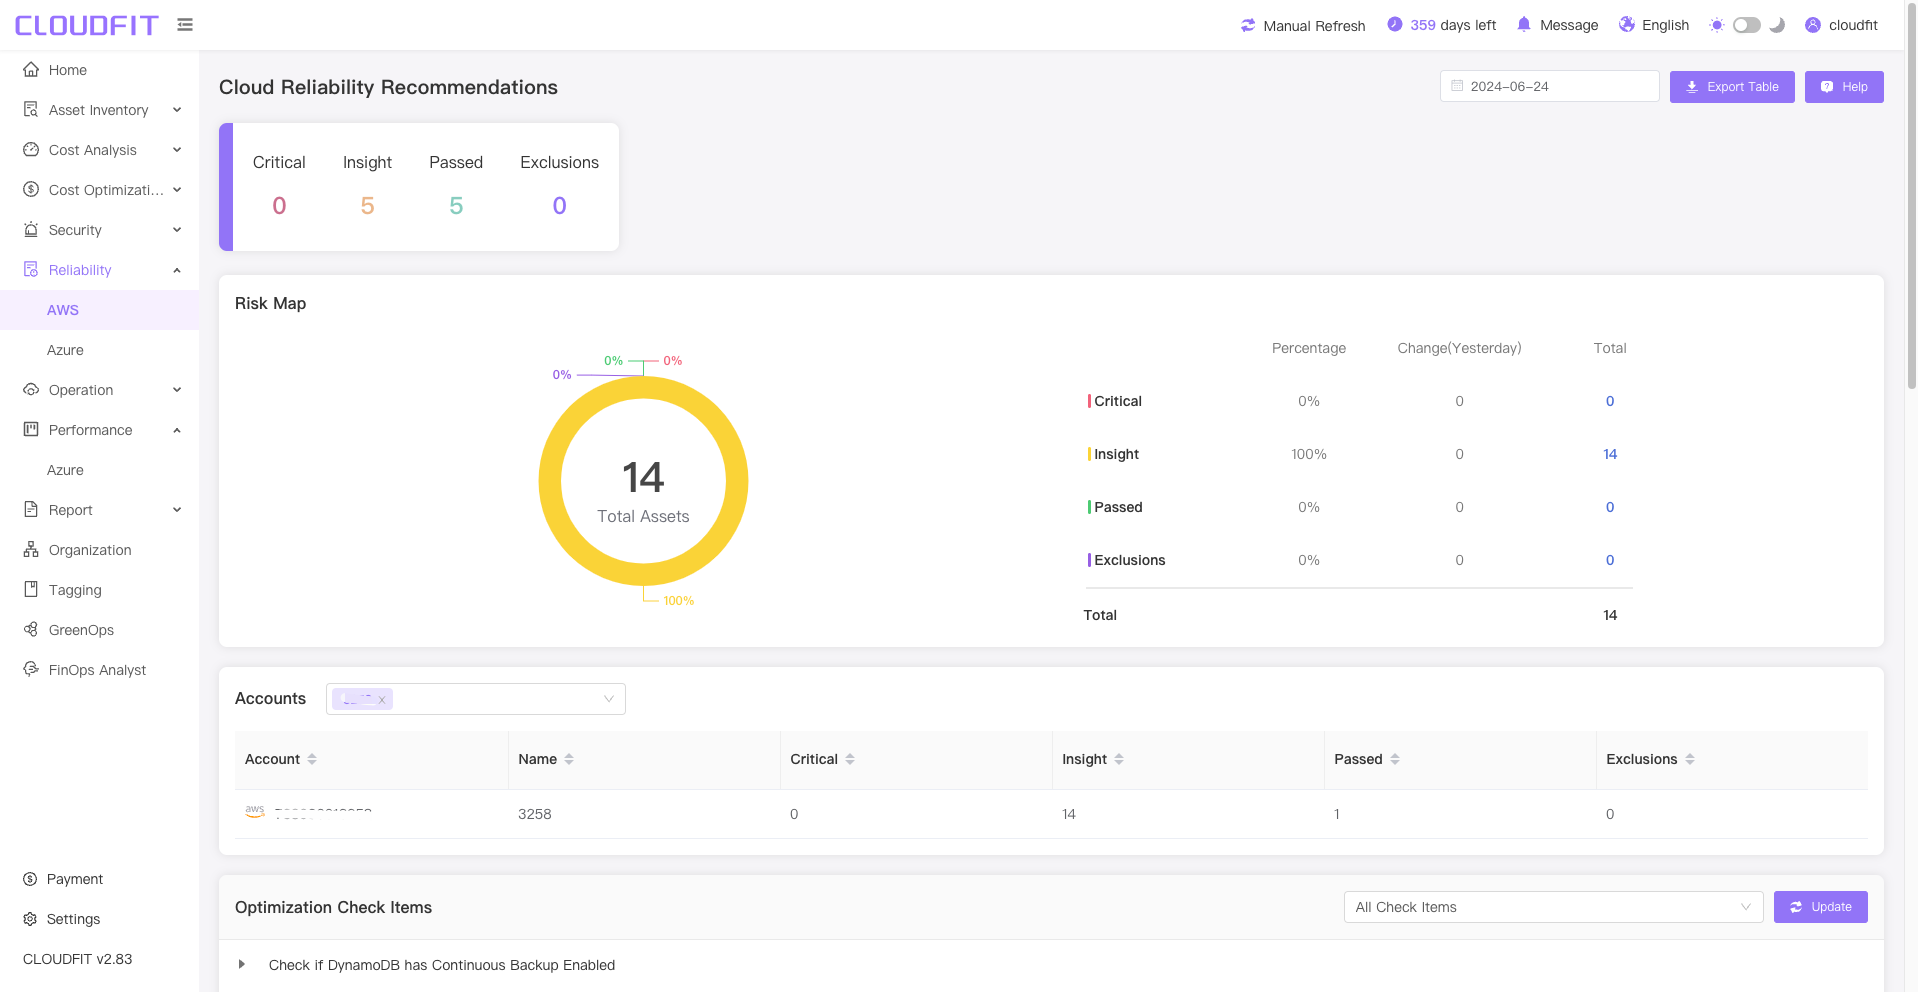Toggle the dark mode switch
Screen dimensions: 1918x992
pyautogui.click(x=1747, y=25)
